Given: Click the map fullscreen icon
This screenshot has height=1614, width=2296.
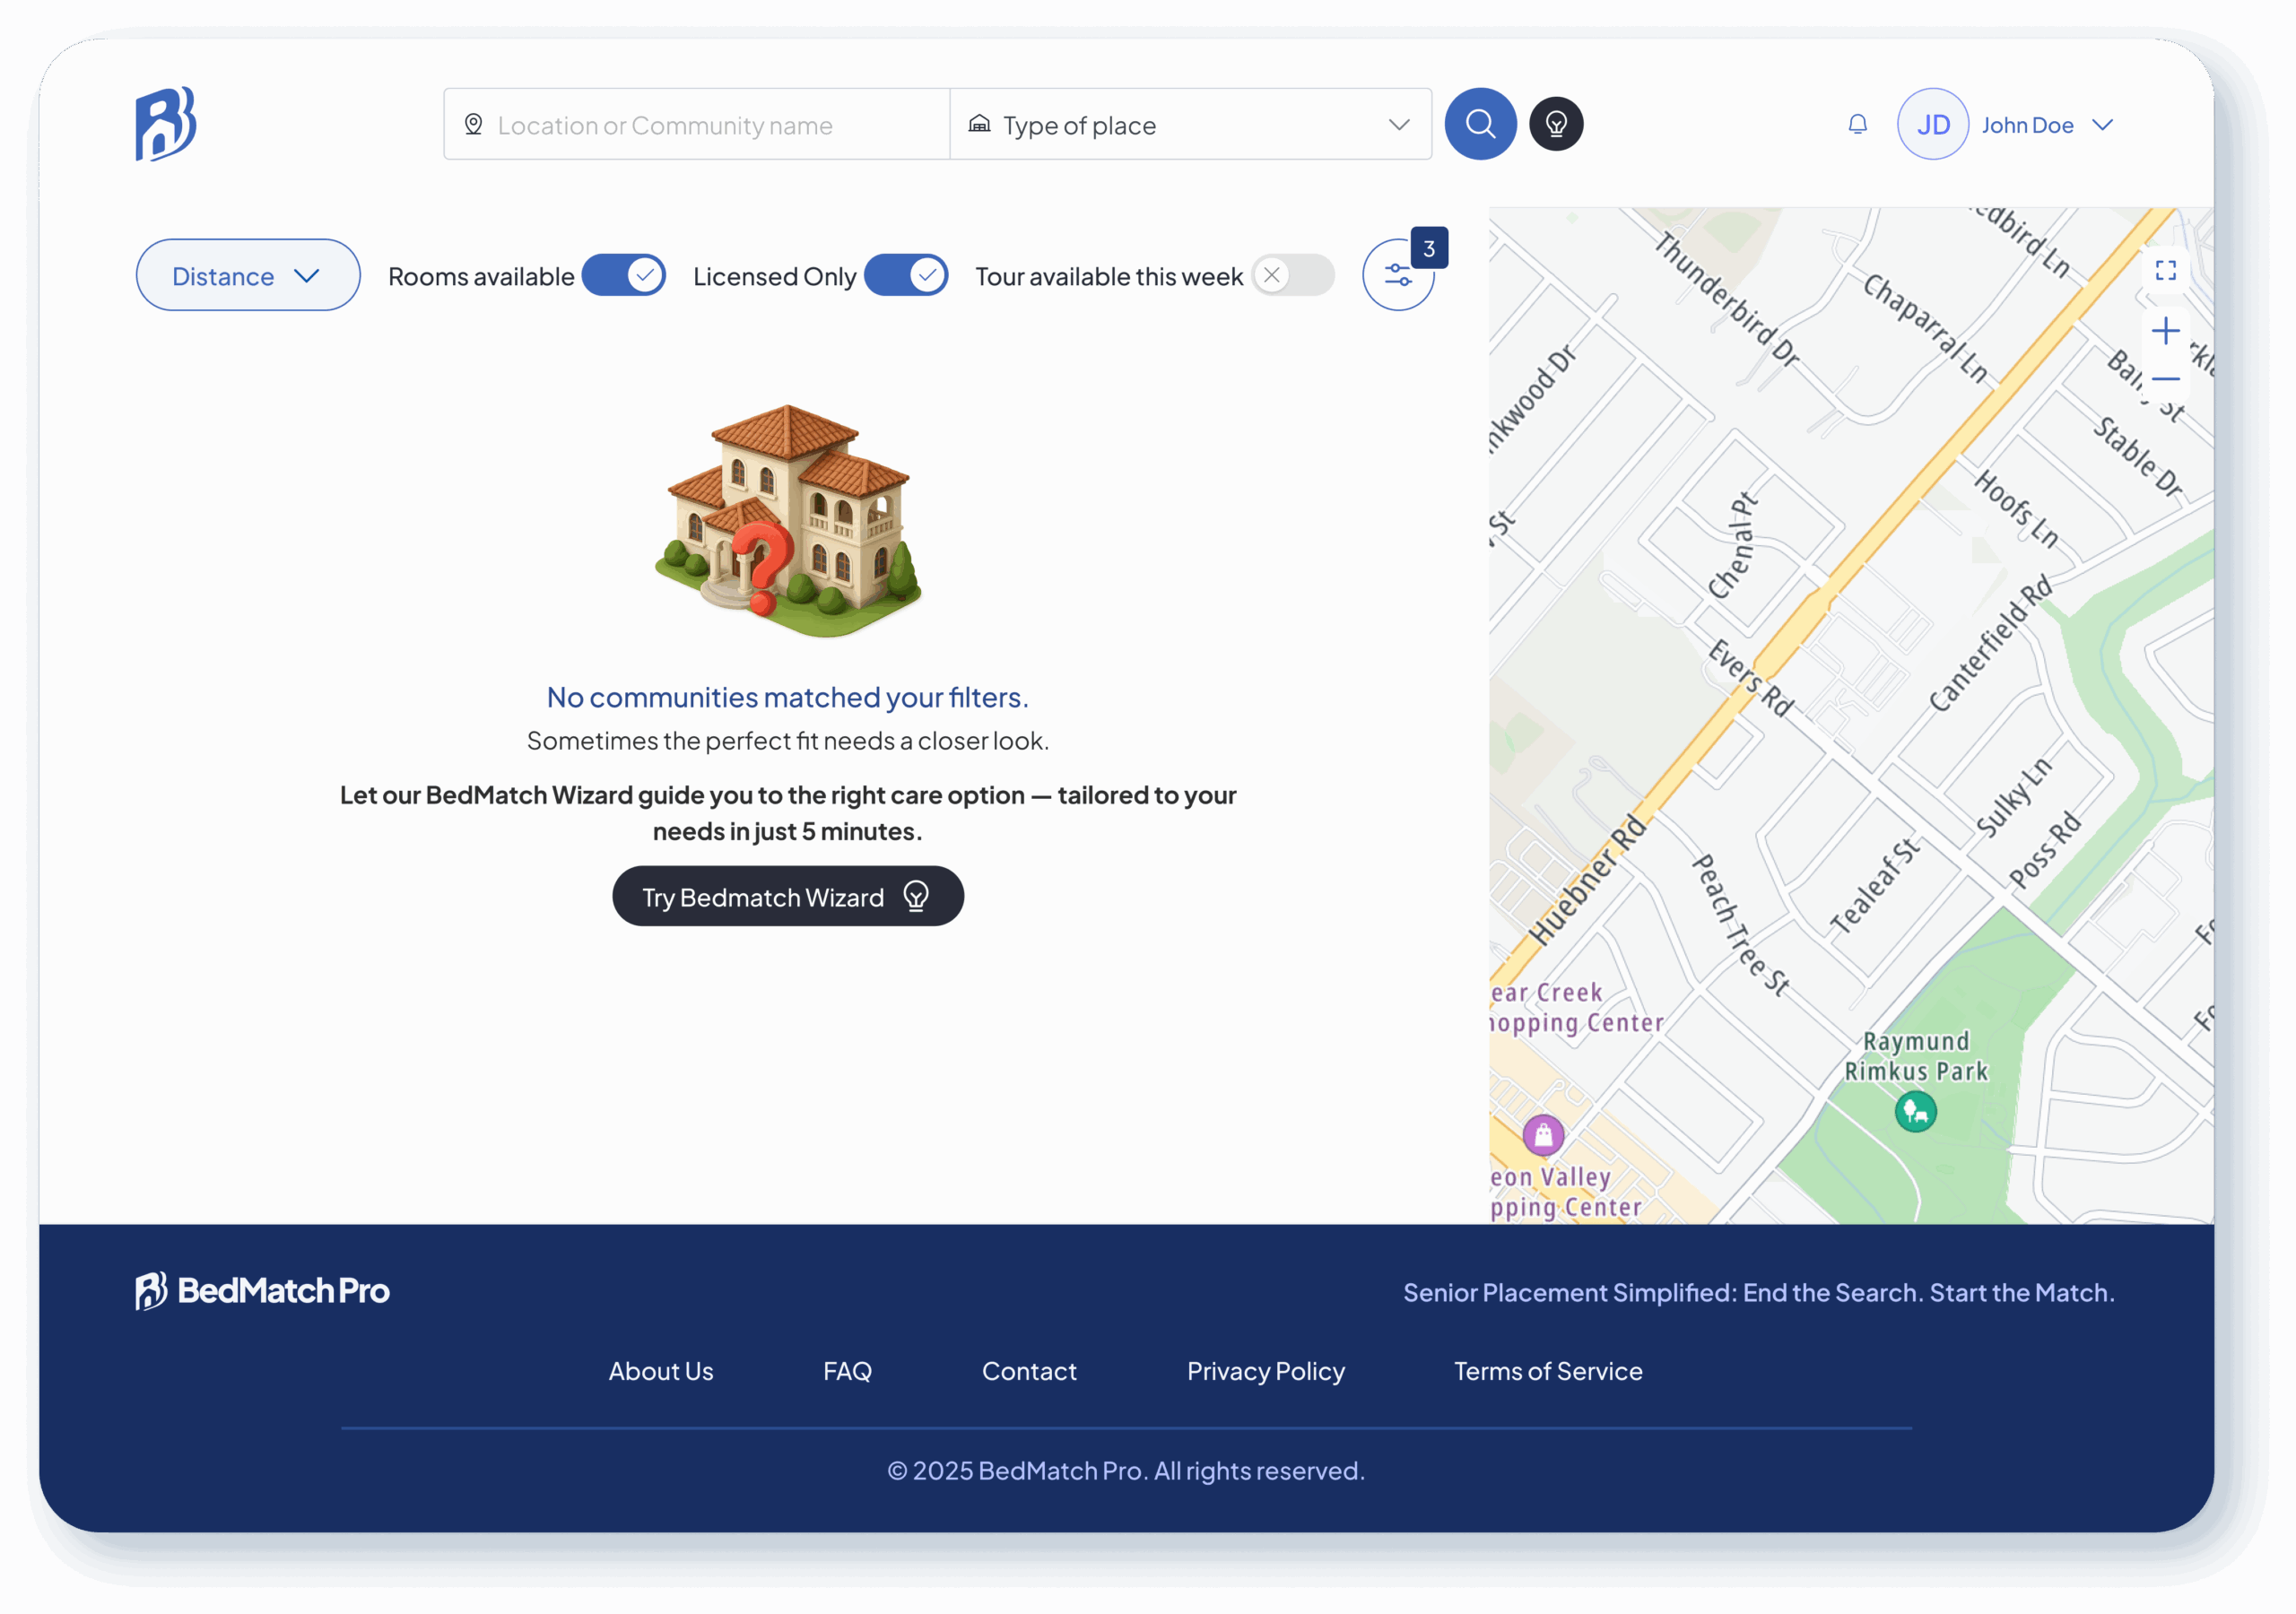Looking at the screenshot, I should 2165,270.
